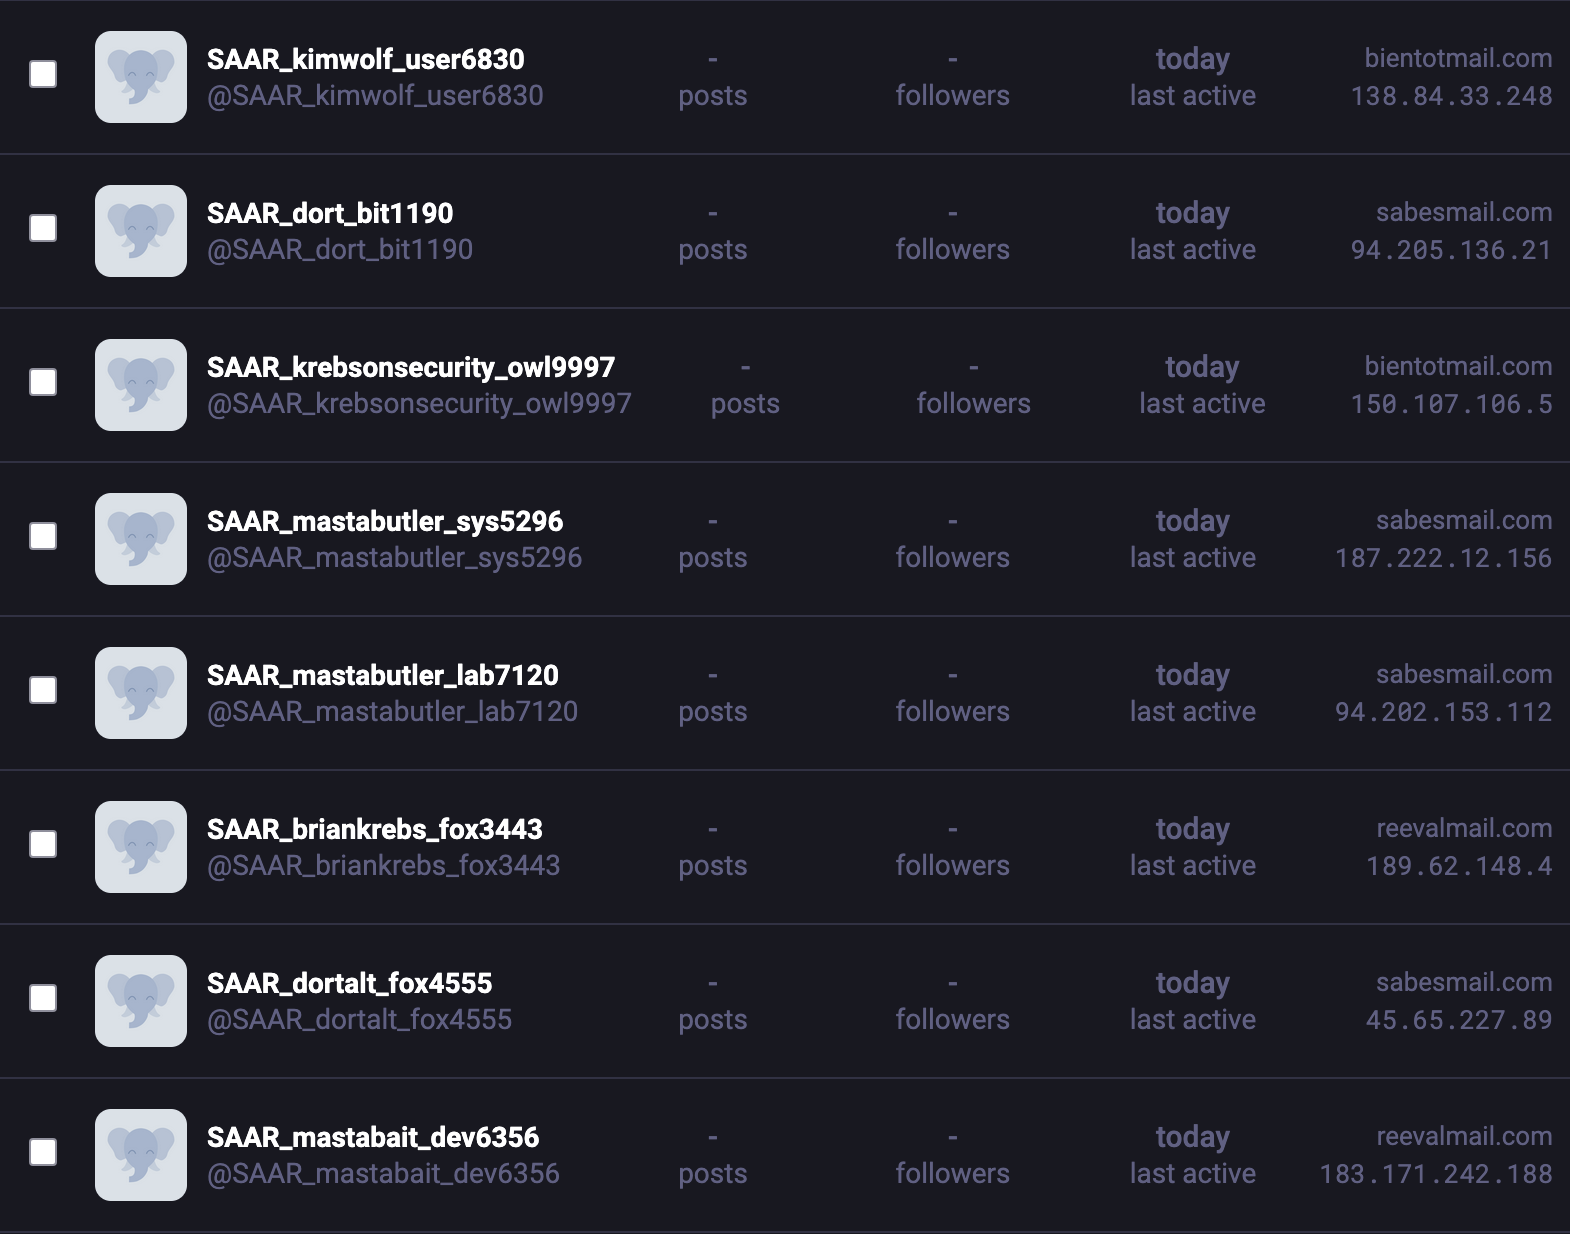This screenshot has width=1570, height=1234.
Task: Click the IP address 187.222.12.156
Action: click(x=1443, y=558)
